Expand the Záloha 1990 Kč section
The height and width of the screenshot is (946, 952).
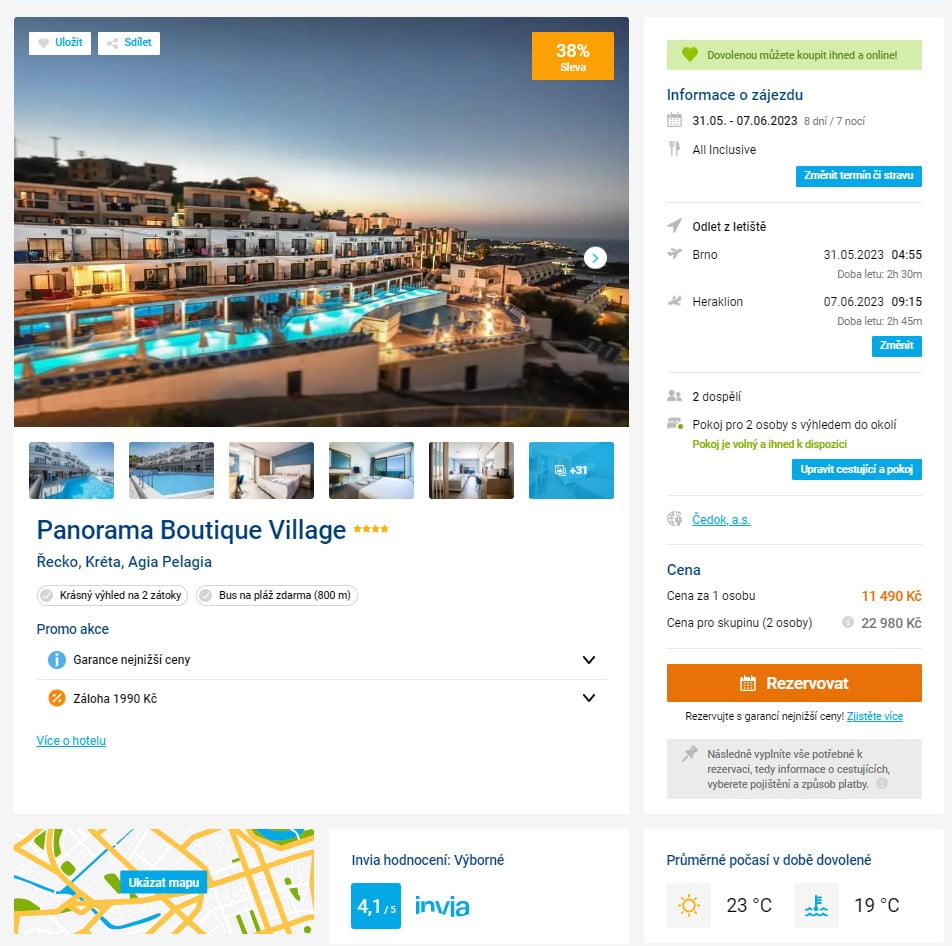[x=588, y=698]
